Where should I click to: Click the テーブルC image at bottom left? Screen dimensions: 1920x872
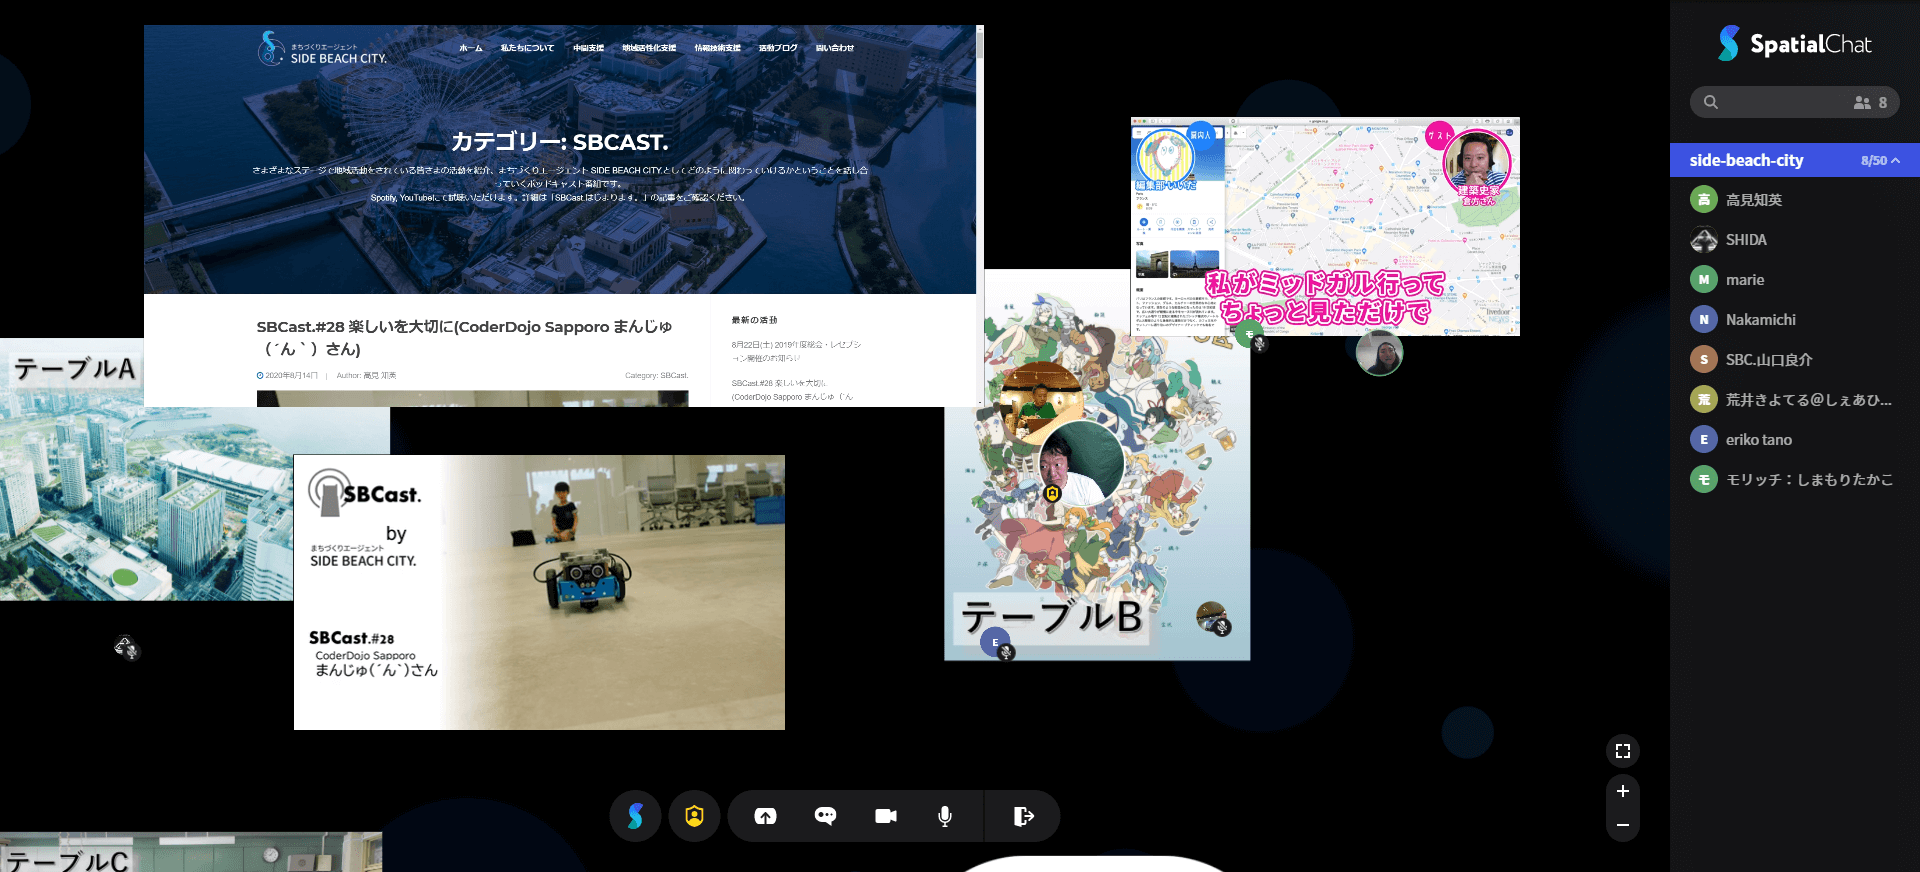click(191, 852)
